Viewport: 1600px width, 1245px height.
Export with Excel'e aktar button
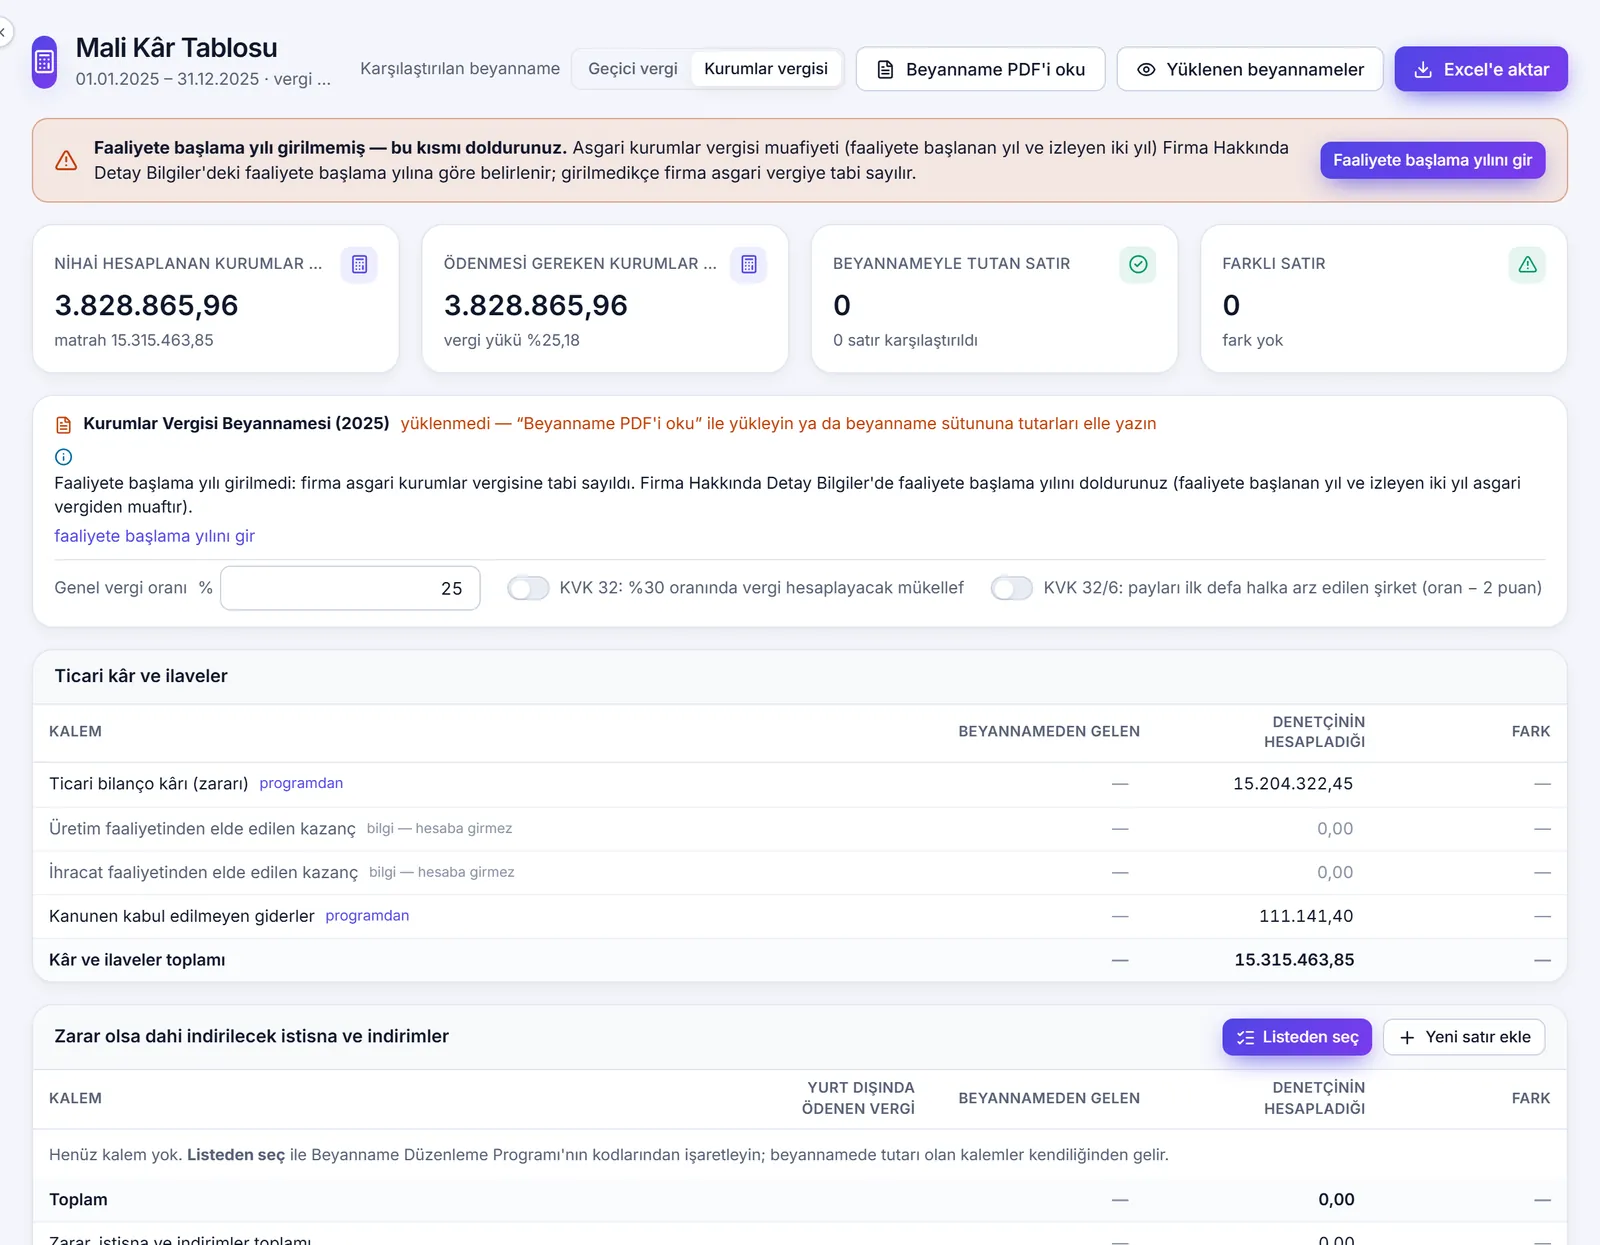pos(1481,69)
